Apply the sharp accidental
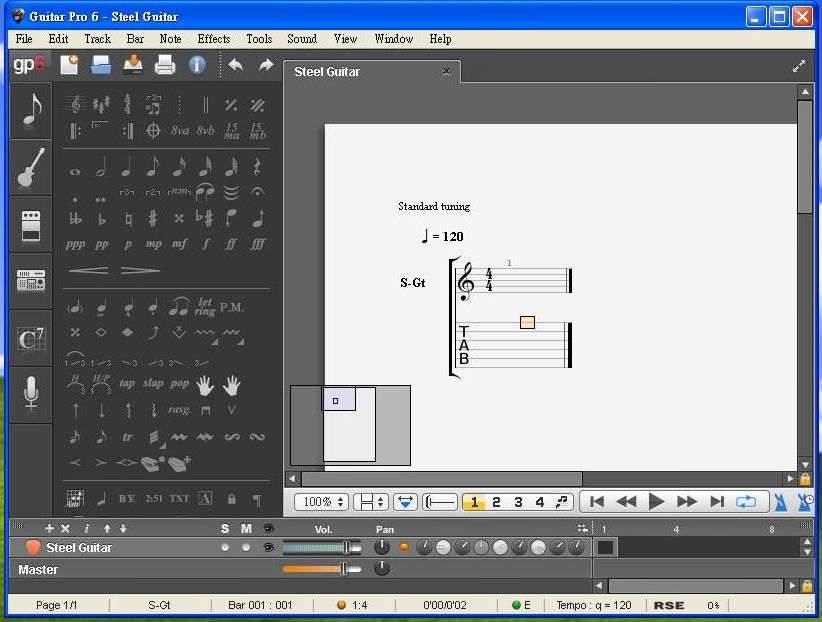The width and height of the screenshot is (822, 622). click(153, 218)
